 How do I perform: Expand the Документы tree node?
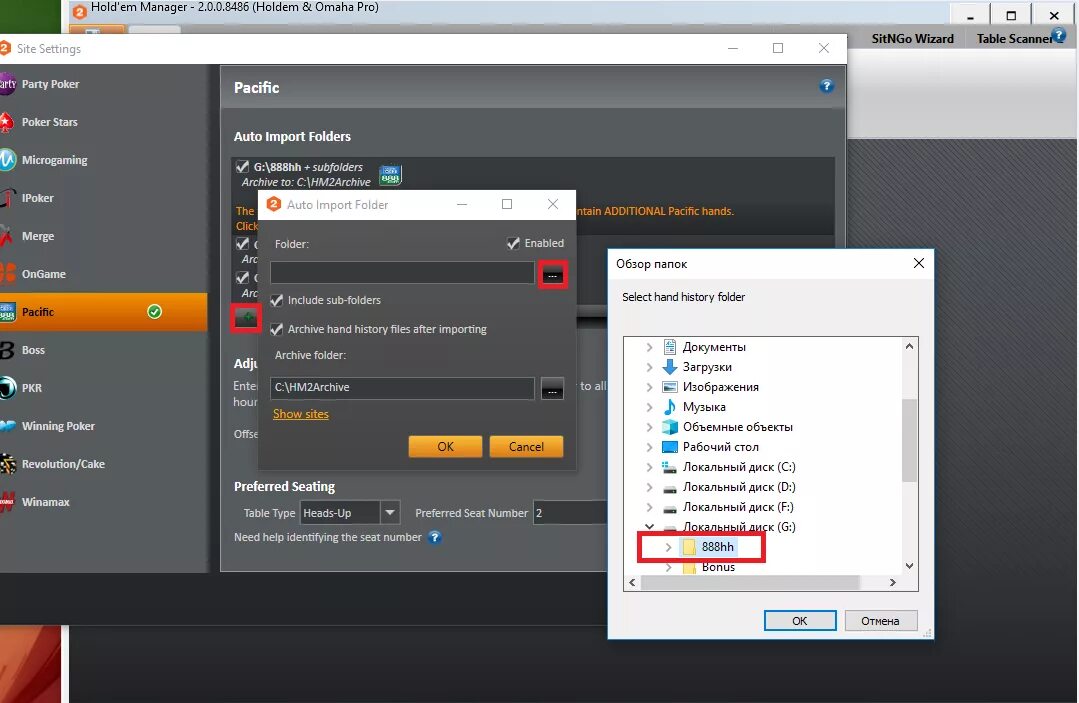[x=649, y=347]
